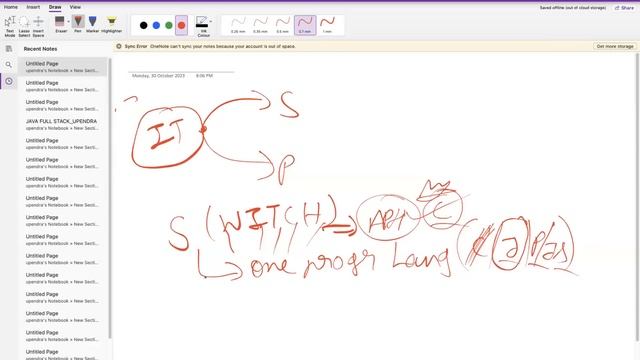Switch to the Marker tool
The image size is (640, 360).
[93, 24]
